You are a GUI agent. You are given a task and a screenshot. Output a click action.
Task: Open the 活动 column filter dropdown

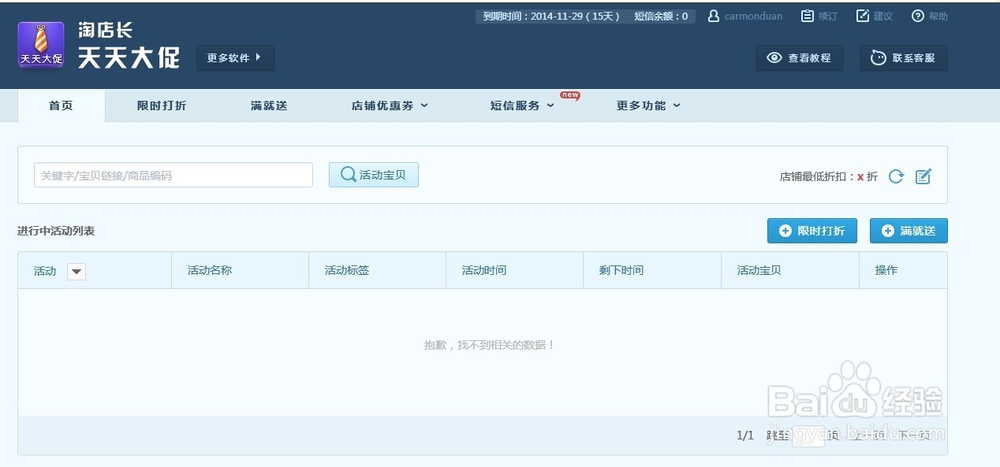(77, 272)
